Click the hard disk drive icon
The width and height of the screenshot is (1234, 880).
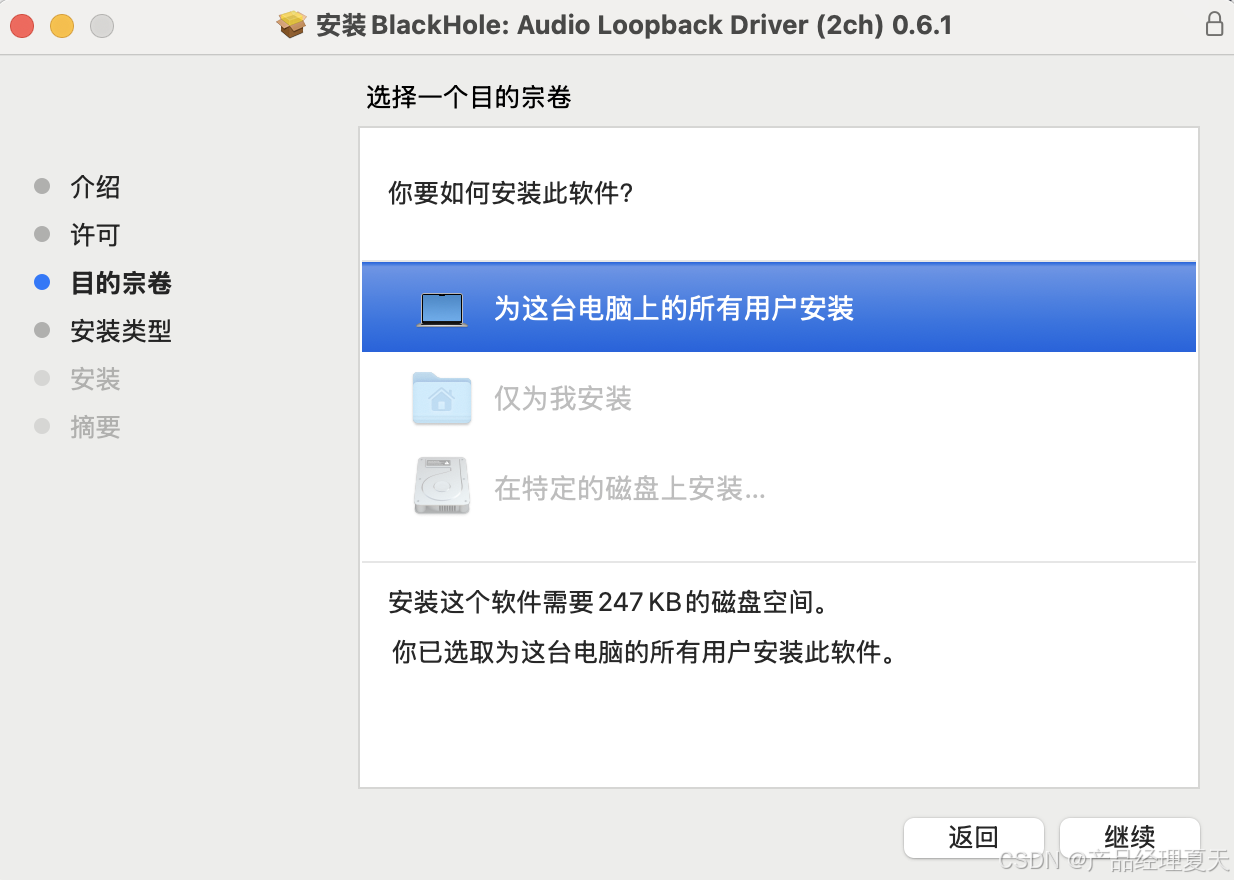click(442, 486)
